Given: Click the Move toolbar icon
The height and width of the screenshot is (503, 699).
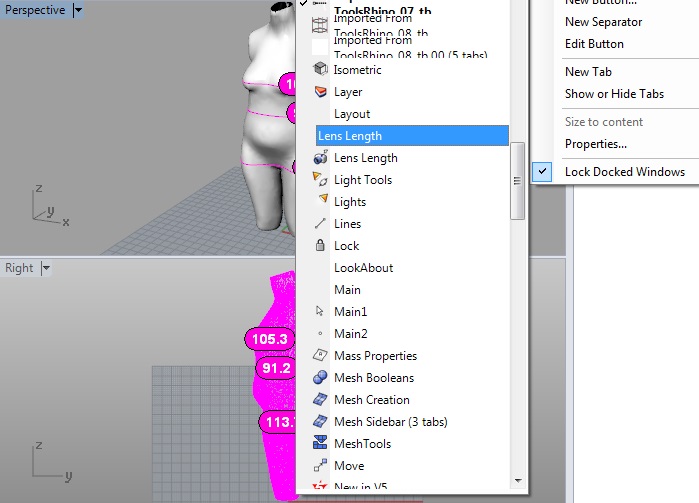Looking at the screenshot, I should (x=320, y=465).
